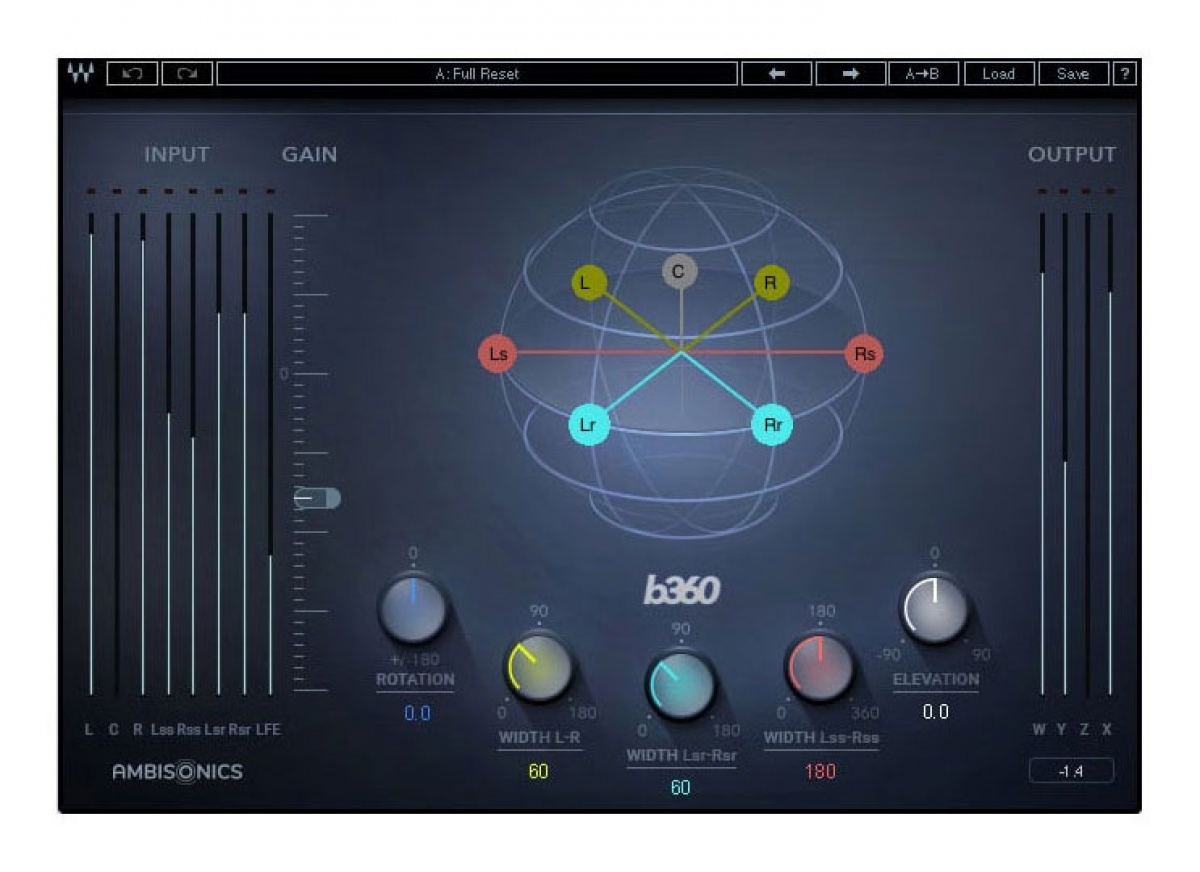The width and height of the screenshot is (1200, 872).
Task: Edit the Width Lsr-Rsr value 60
Action: tap(681, 788)
